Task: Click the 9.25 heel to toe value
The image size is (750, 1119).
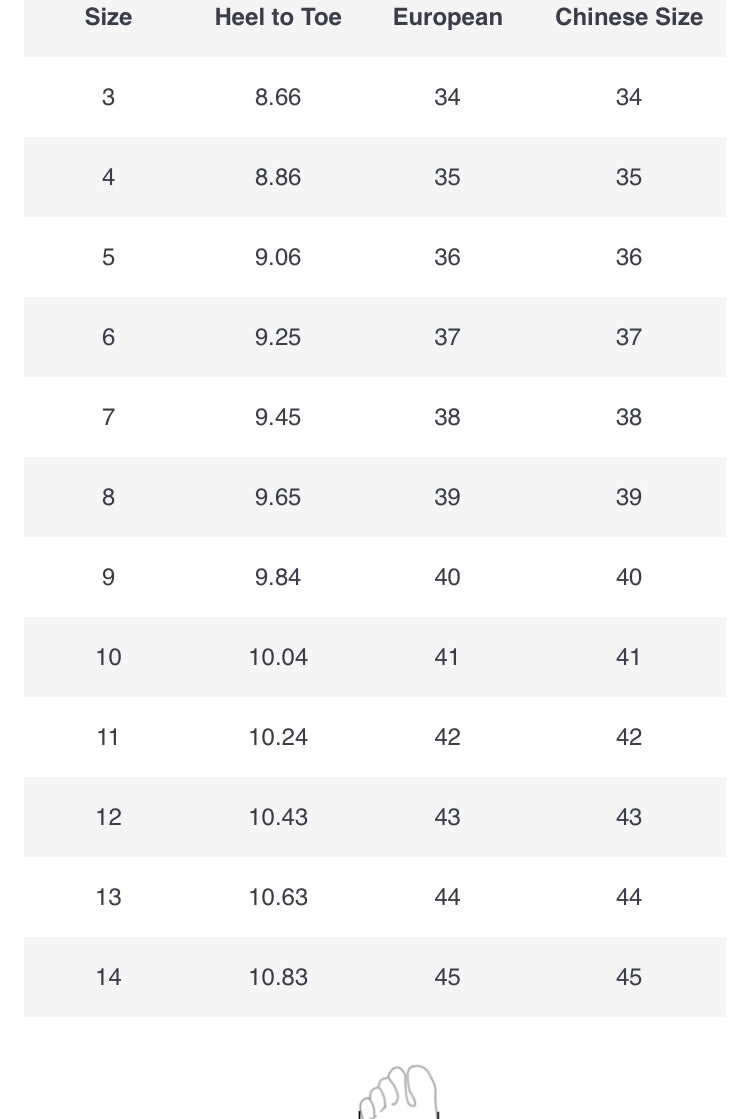Action: coord(278,337)
